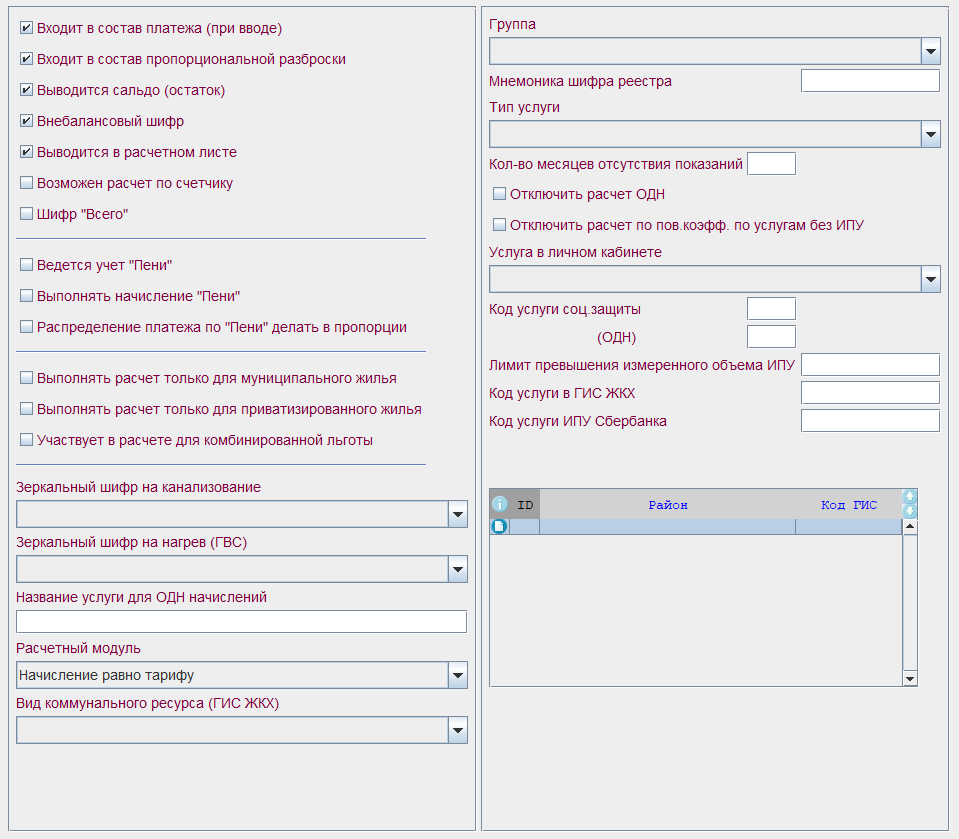Open the 'Тип услуги' dropdown
Screen dimensions: 959x839
(x=930, y=134)
